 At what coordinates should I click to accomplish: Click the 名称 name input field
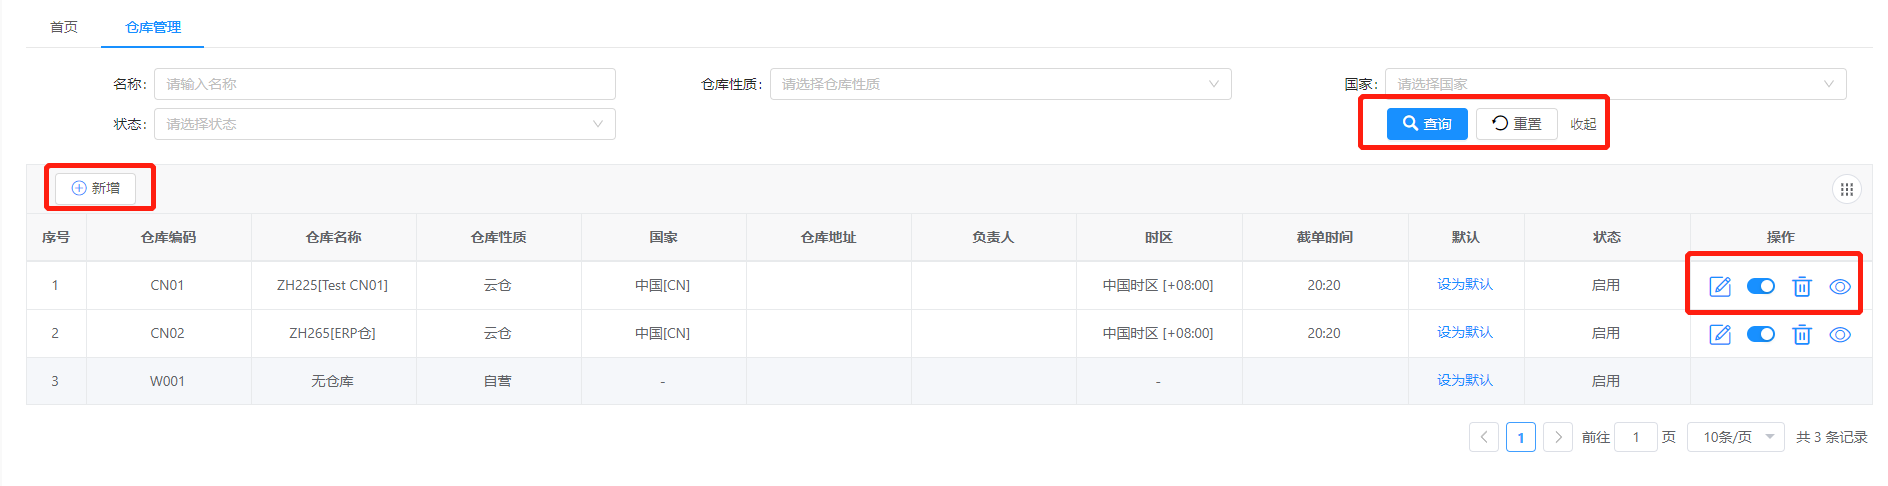(384, 84)
